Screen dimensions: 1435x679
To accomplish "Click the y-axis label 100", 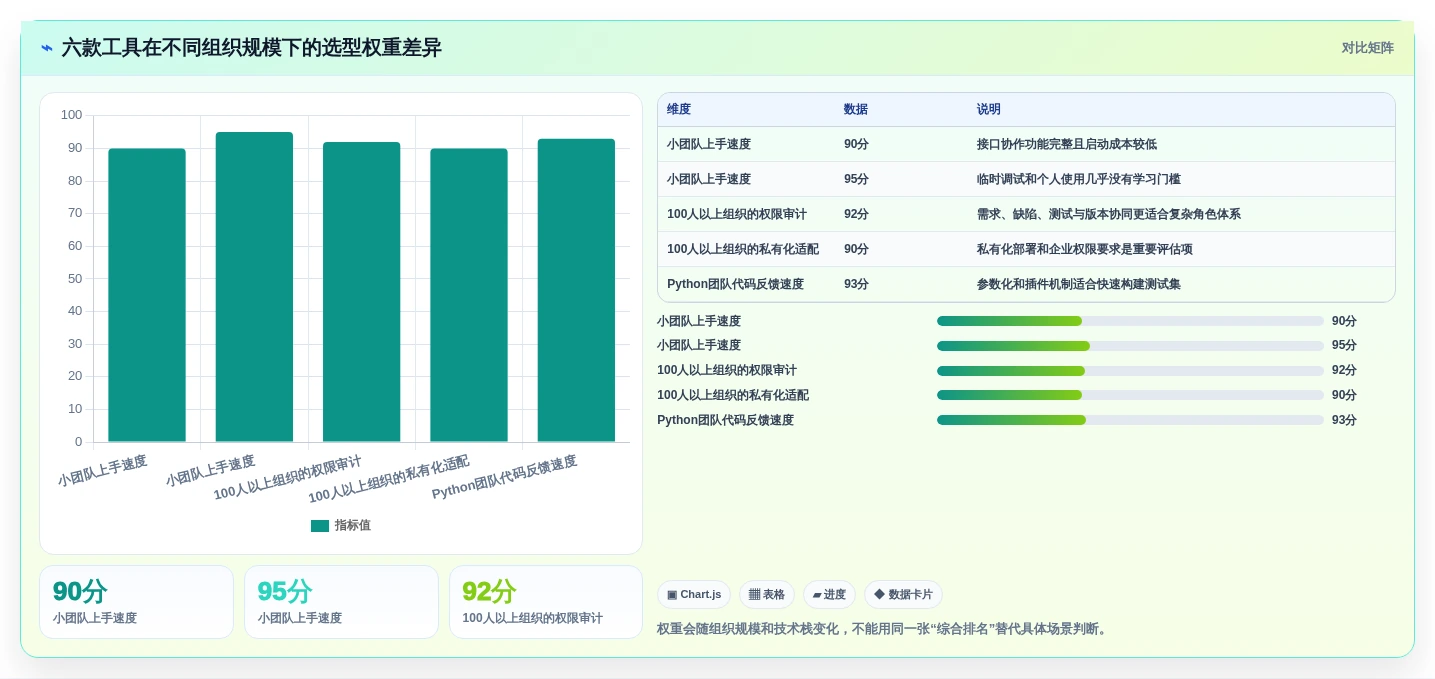I will point(71,115).
